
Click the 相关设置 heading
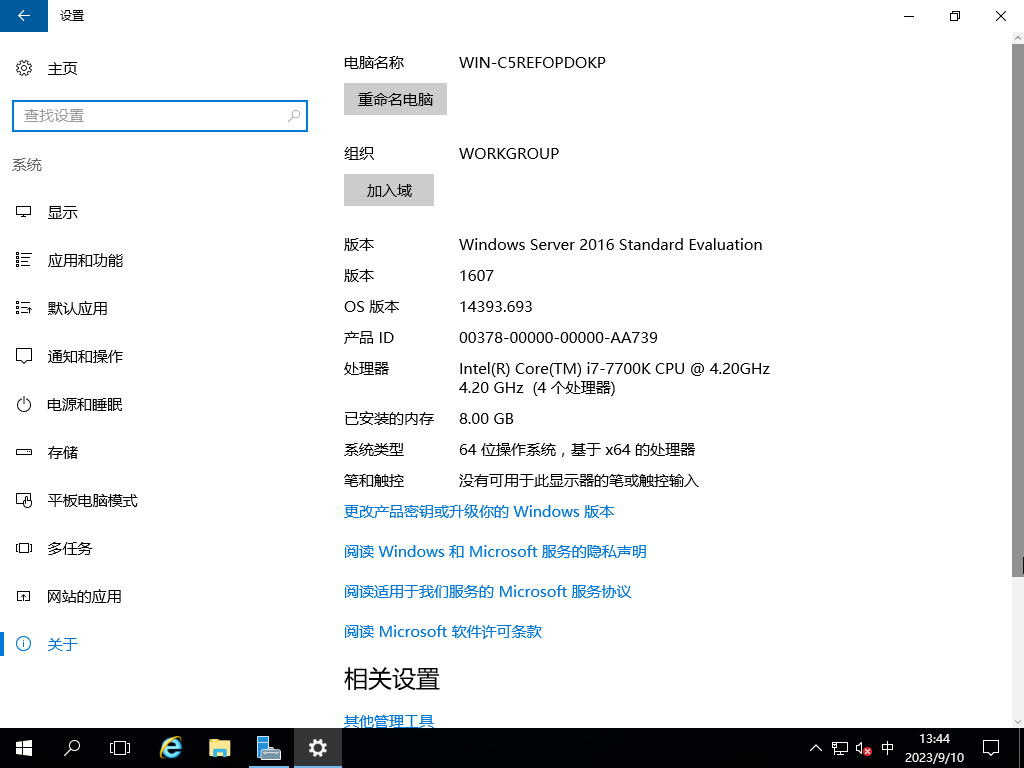pos(392,679)
